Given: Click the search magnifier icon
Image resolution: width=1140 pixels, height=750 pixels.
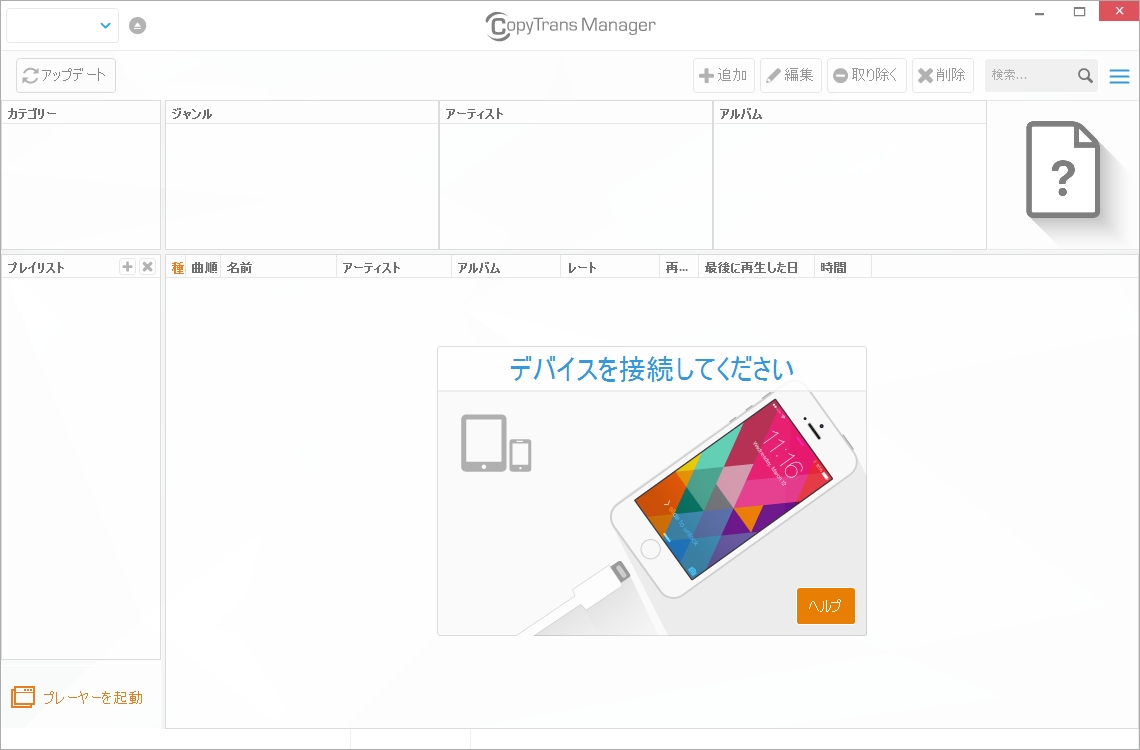Looking at the screenshot, I should click(1084, 75).
